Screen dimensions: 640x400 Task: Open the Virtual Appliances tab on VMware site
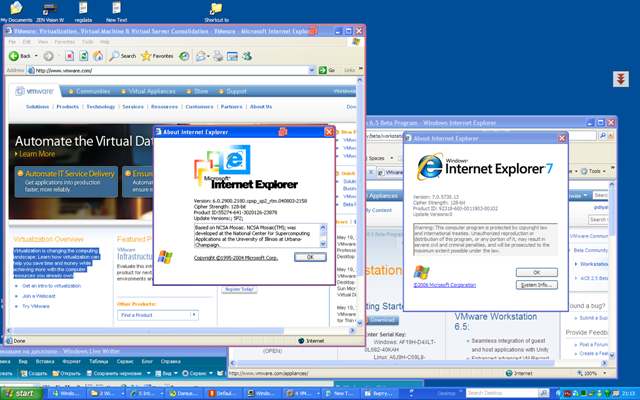tap(148, 91)
